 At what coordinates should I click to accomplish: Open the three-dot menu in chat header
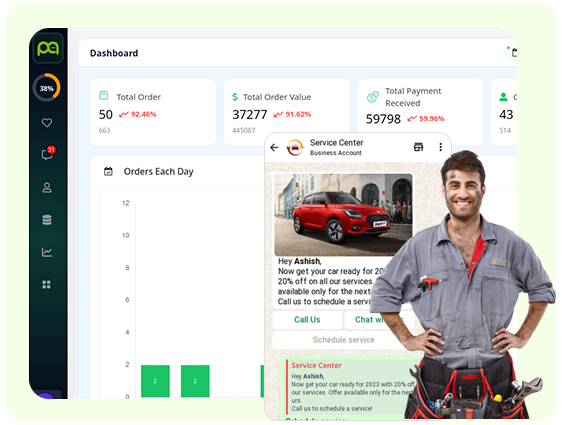(x=440, y=147)
